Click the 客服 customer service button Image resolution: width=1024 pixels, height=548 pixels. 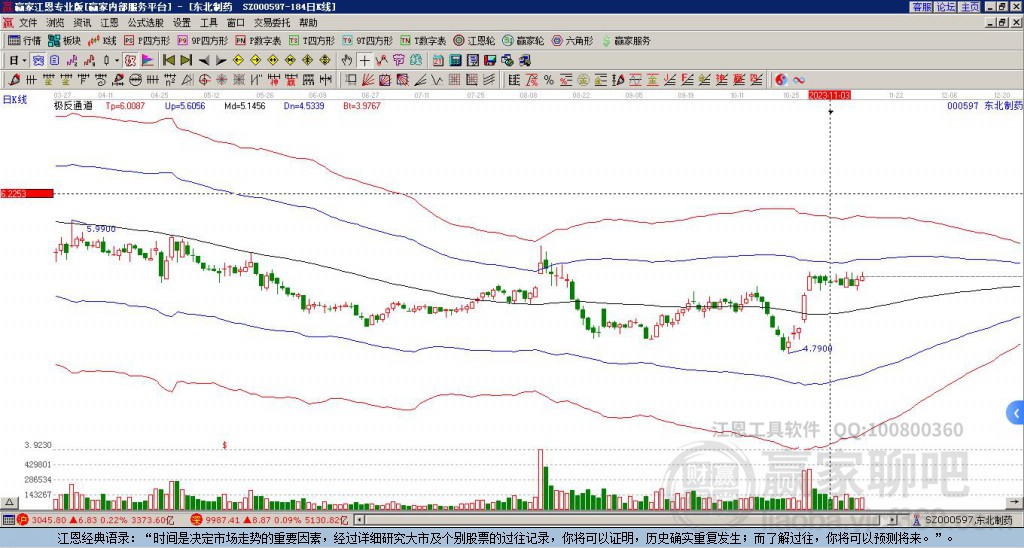coord(921,7)
